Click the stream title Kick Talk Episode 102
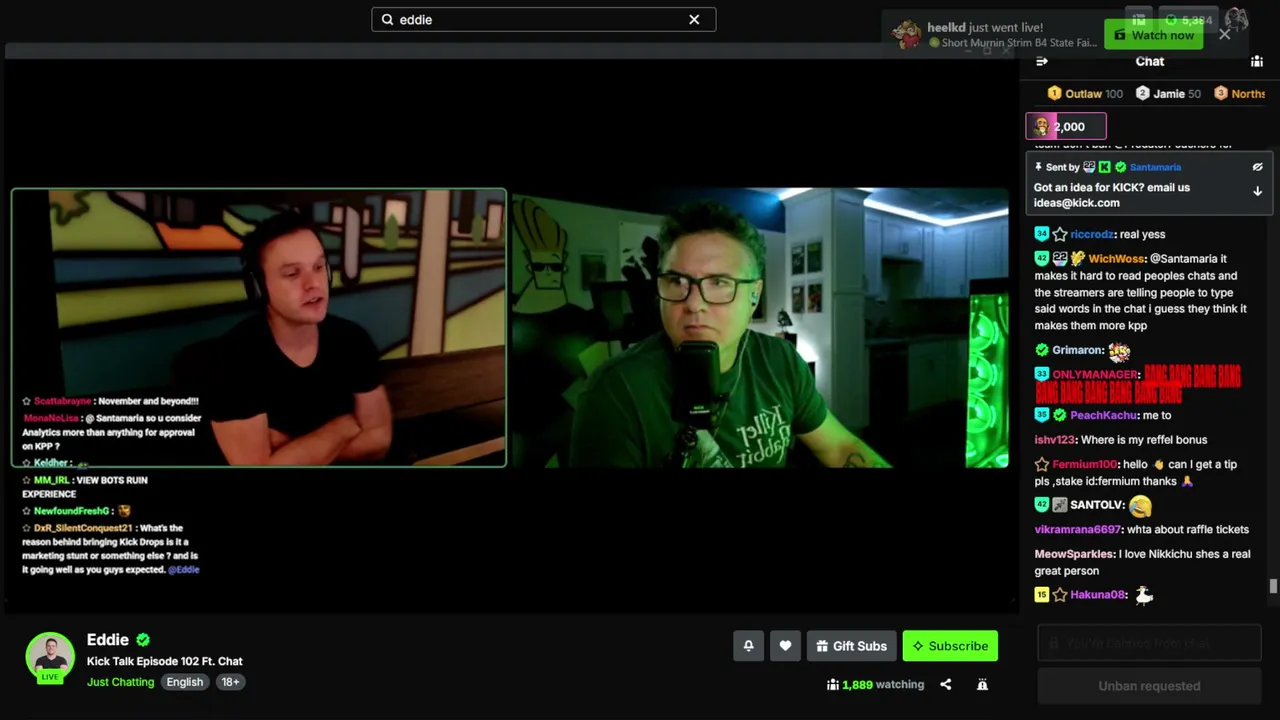 (165, 661)
